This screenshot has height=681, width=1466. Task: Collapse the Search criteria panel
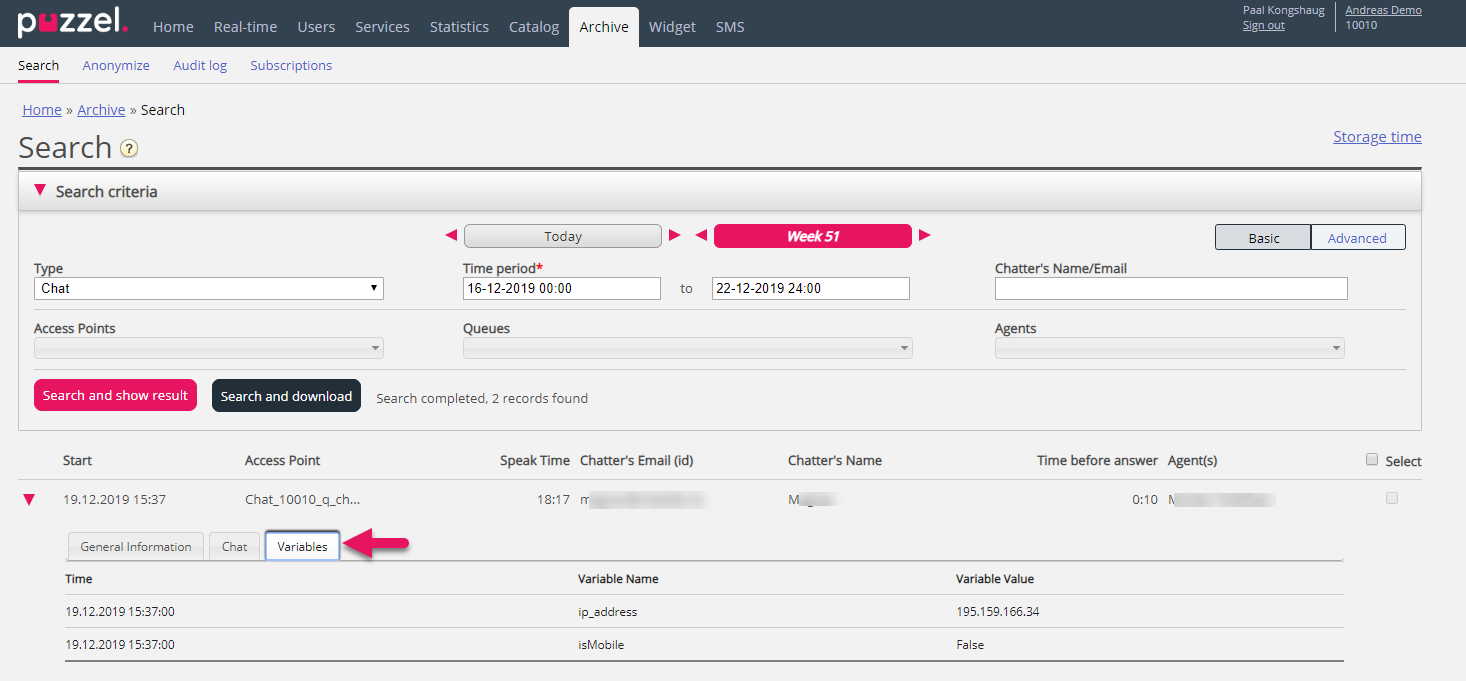[40, 190]
